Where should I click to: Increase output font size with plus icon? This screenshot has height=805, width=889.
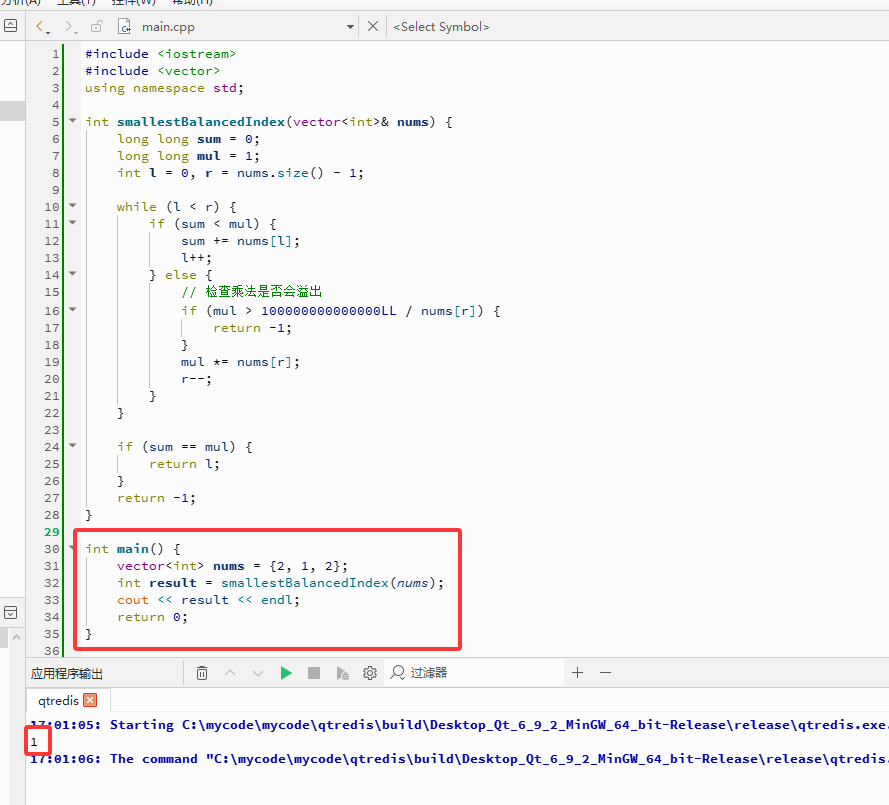(577, 673)
